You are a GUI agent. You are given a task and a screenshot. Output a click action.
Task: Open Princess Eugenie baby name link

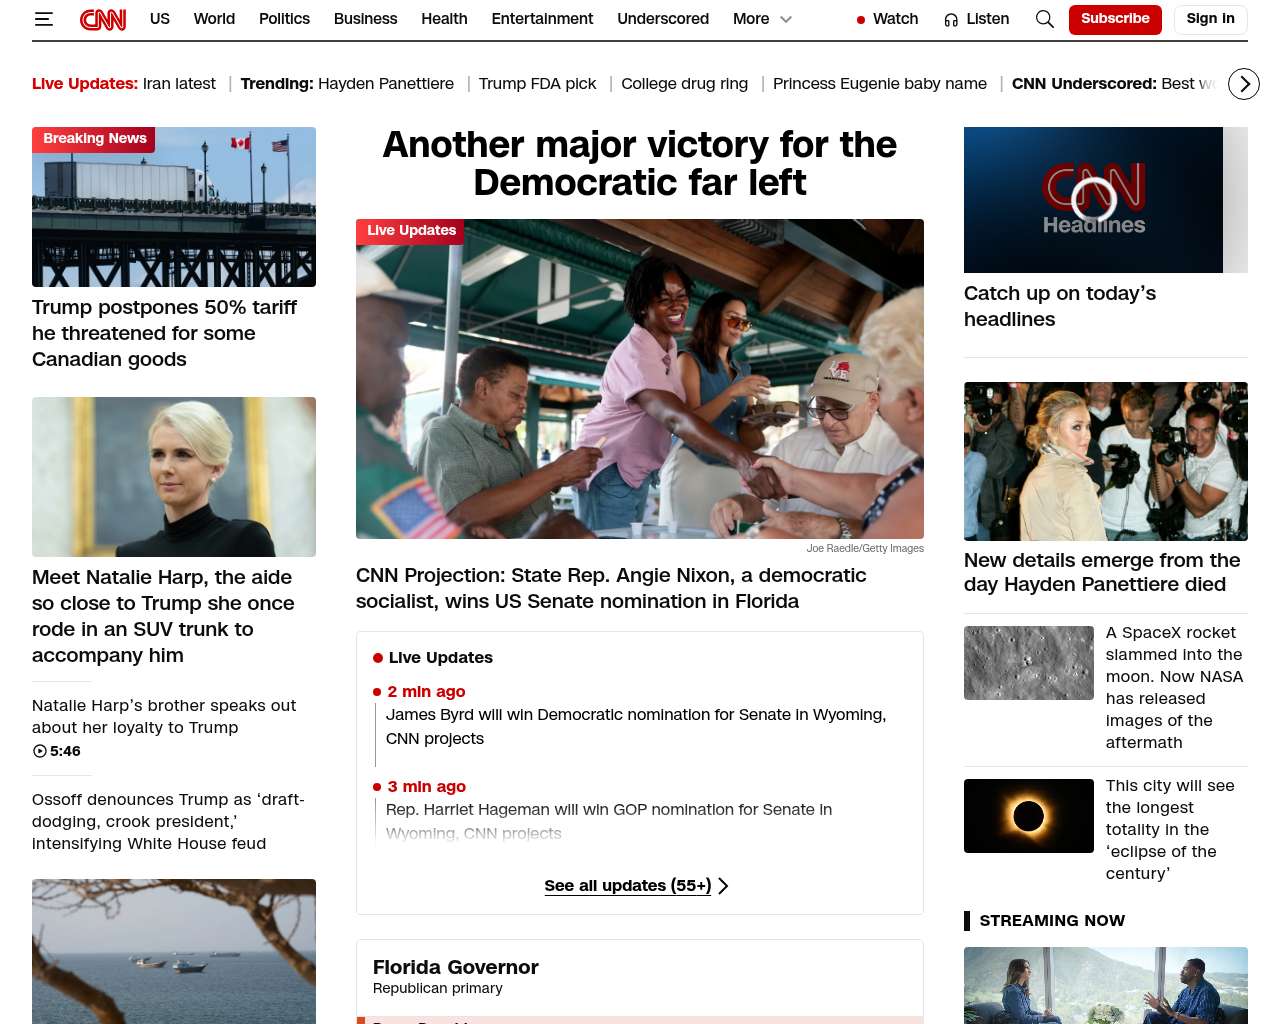[880, 84]
